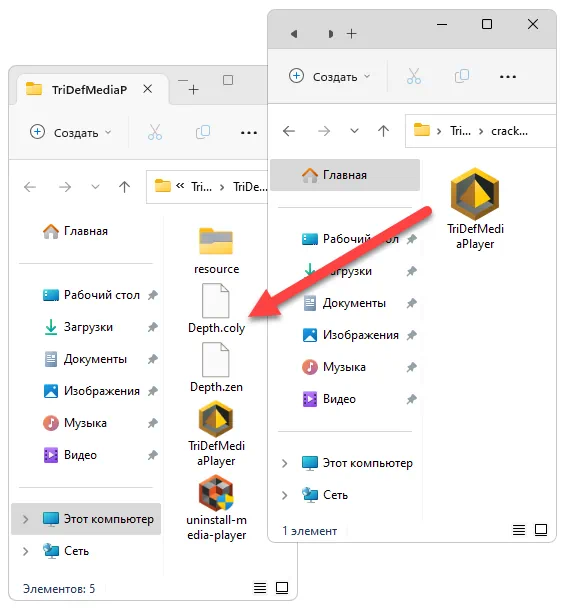Image resolution: width=564 pixels, height=612 pixels.
Task: Click the right window address bar path
Action: pyautogui.click(x=480, y=131)
